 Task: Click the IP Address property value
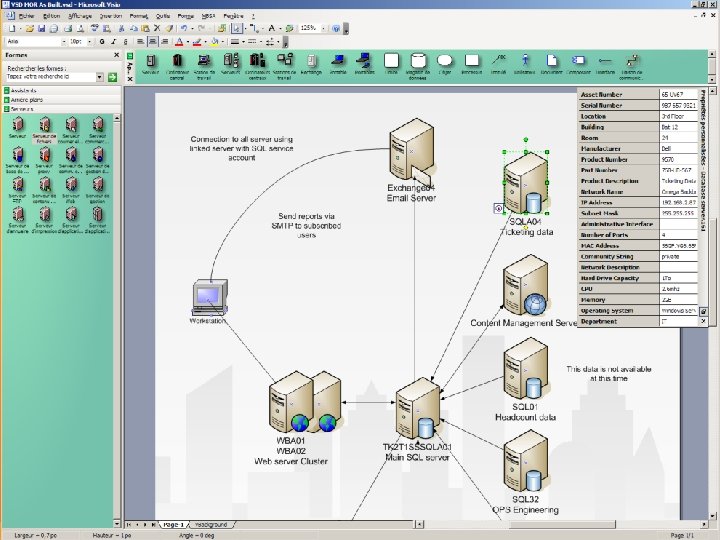(678, 202)
